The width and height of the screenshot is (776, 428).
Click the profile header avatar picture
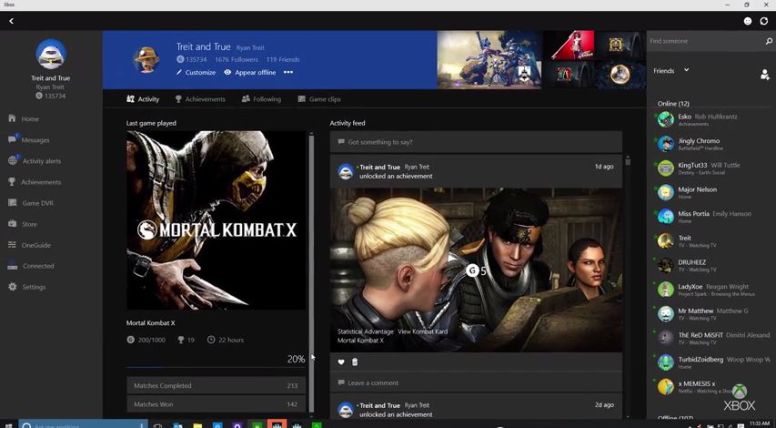pyautogui.click(x=146, y=60)
